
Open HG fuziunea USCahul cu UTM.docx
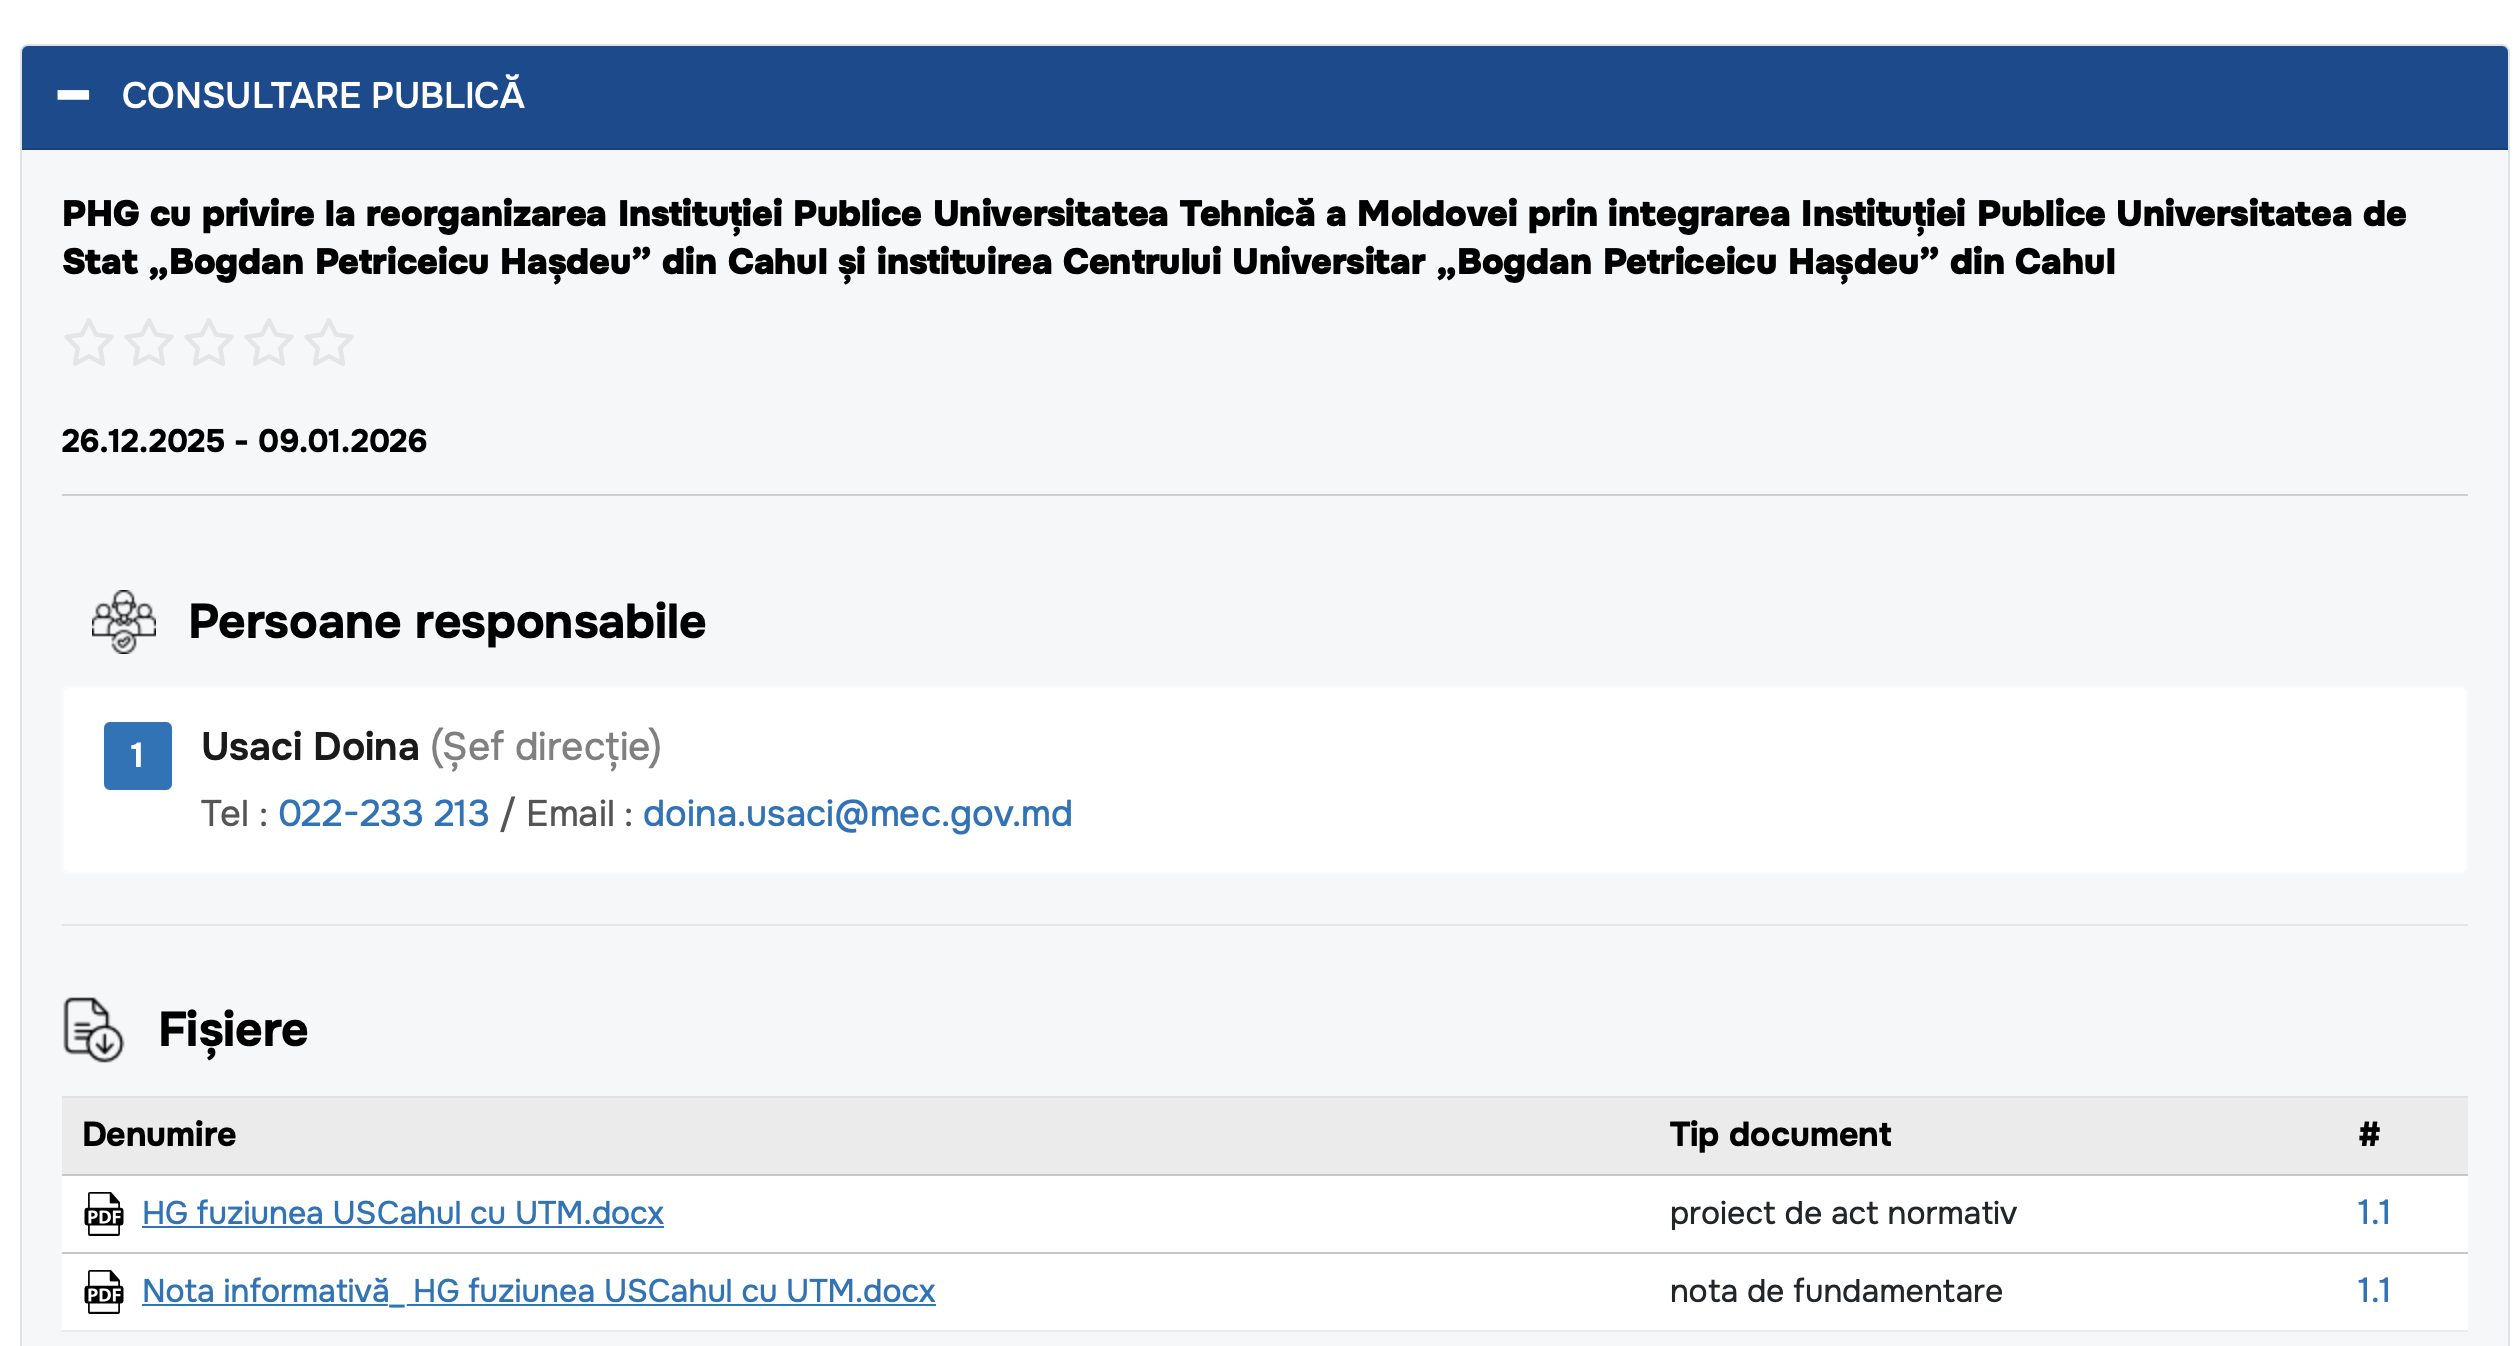(402, 1213)
